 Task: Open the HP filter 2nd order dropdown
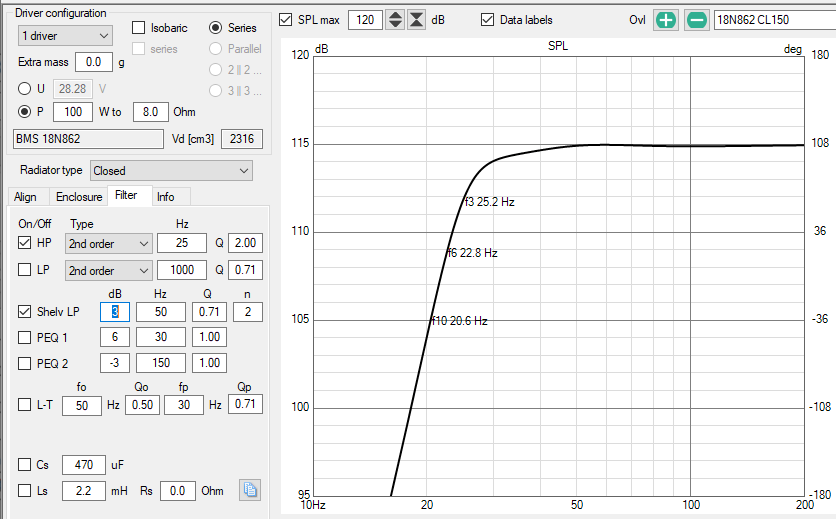pyautogui.click(x=109, y=244)
